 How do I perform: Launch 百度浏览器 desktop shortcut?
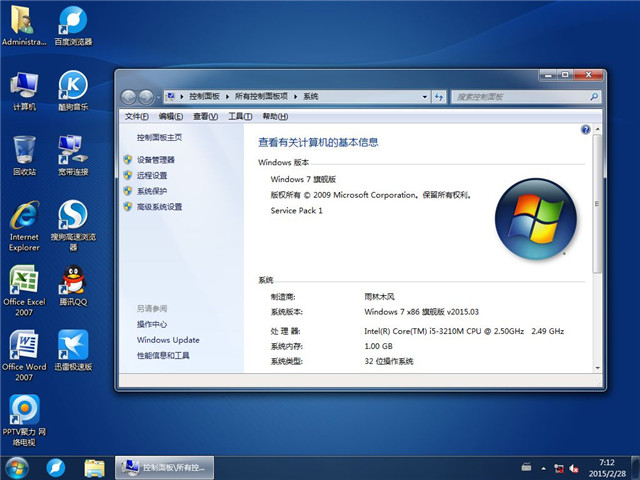(x=73, y=24)
